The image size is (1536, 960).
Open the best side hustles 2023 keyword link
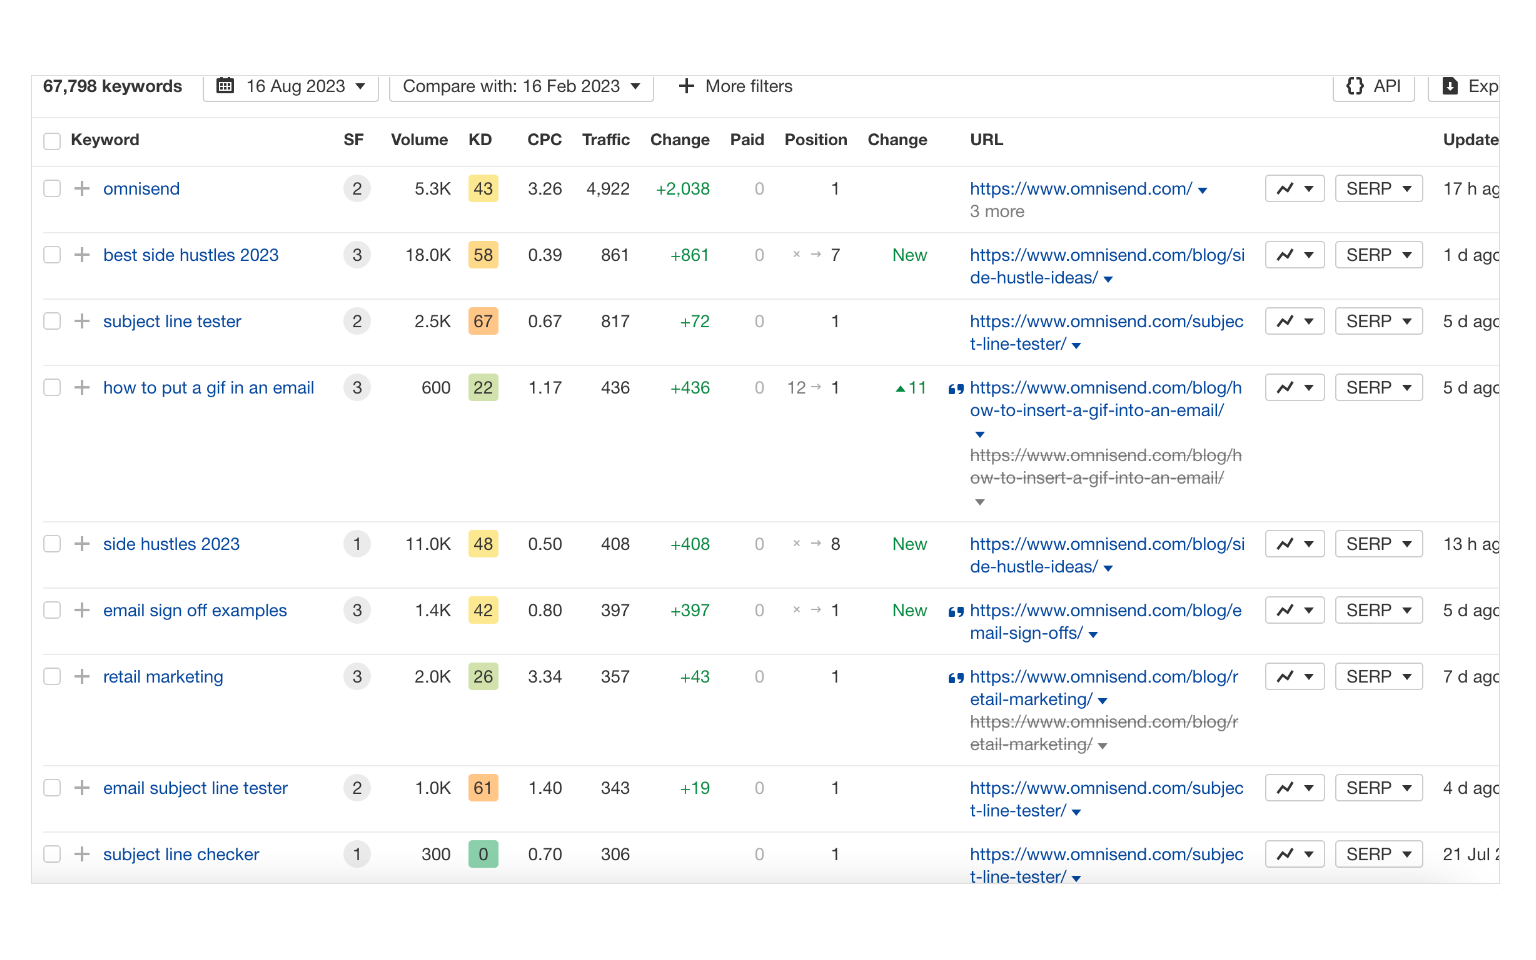coord(191,255)
